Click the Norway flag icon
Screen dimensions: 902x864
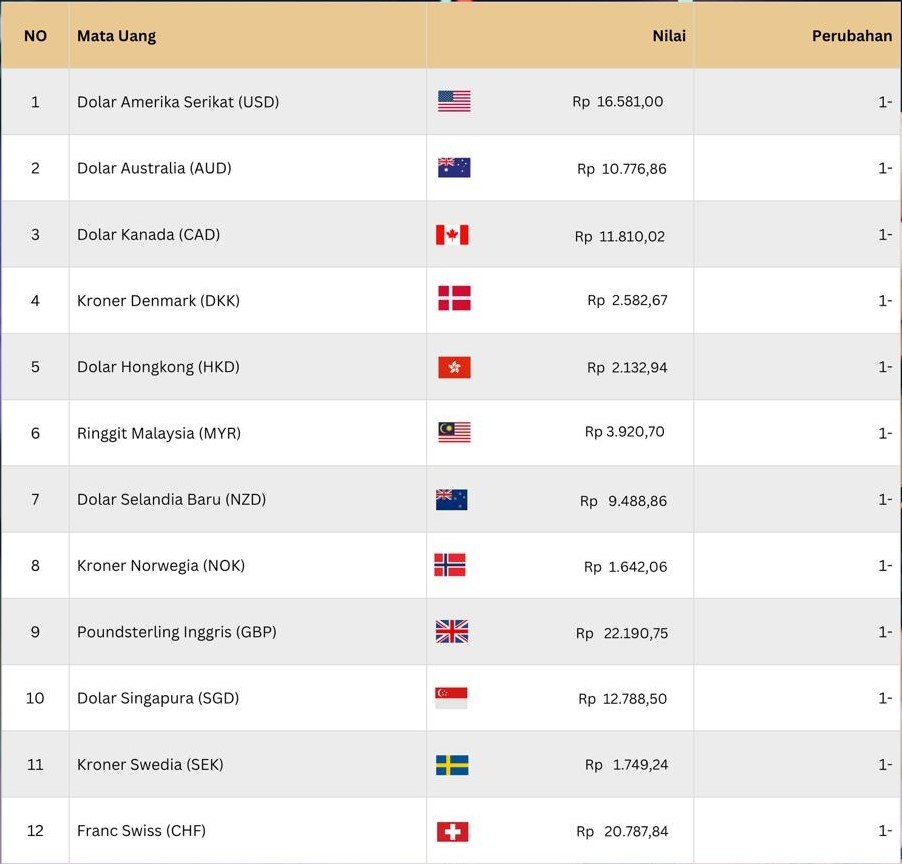[x=450, y=565]
